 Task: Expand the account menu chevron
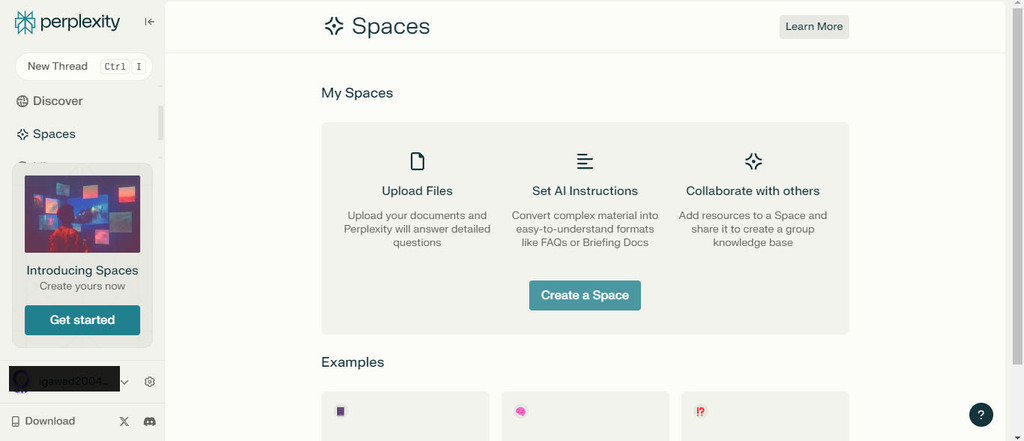pyautogui.click(x=125, y=382)
